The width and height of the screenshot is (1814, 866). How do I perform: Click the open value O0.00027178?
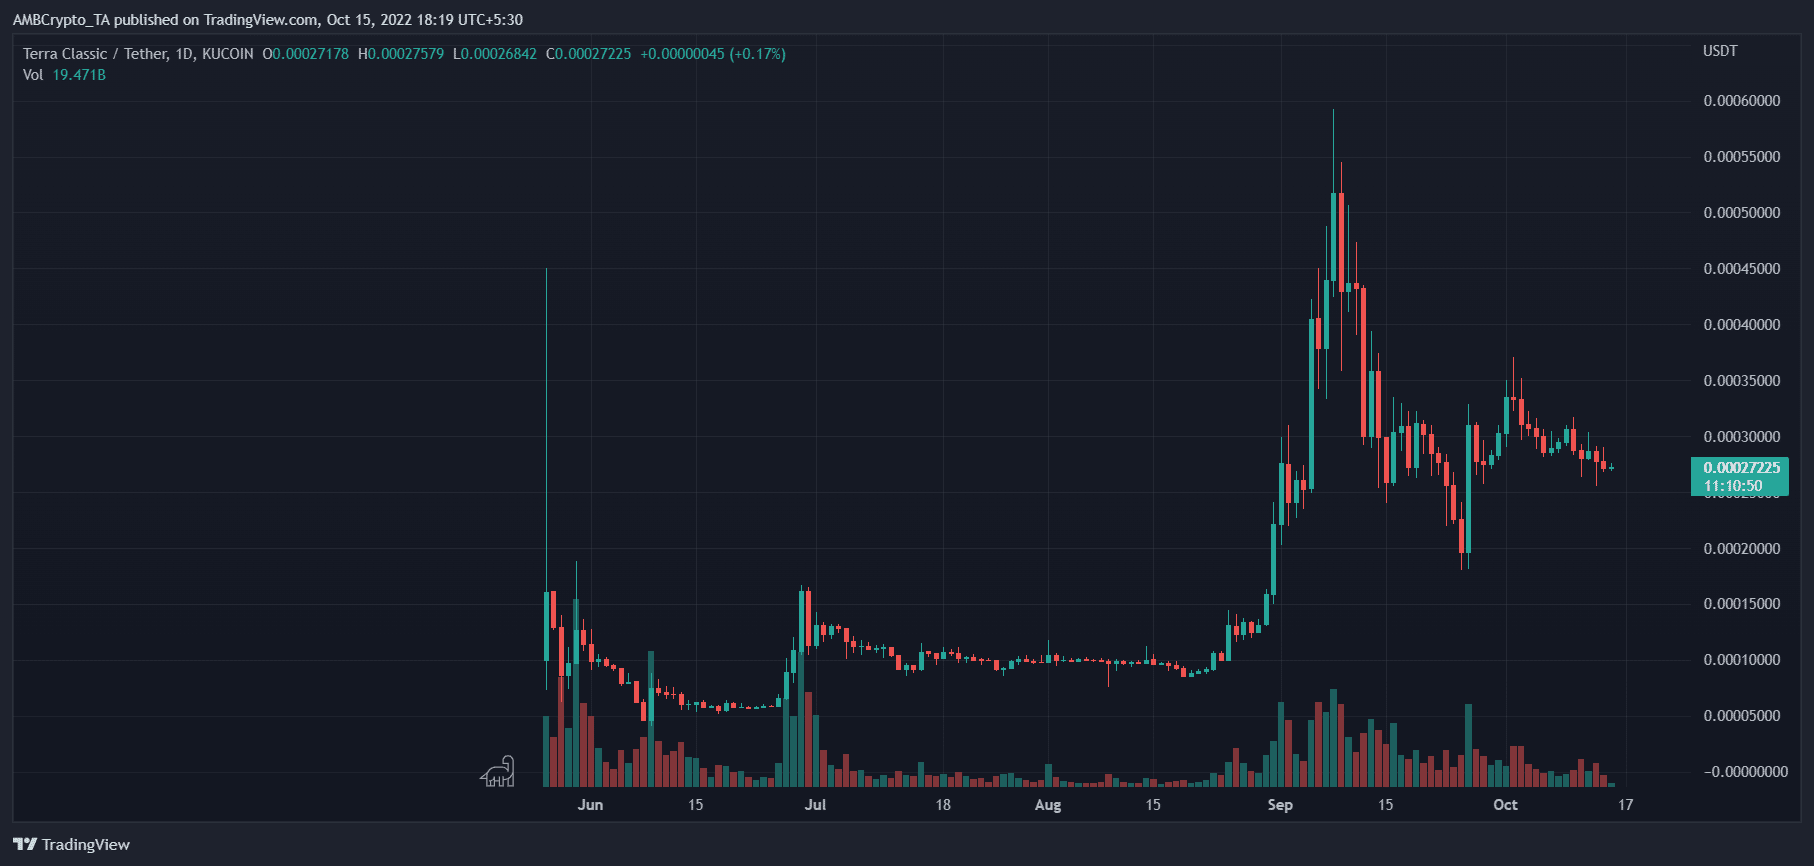pos(306,54)
